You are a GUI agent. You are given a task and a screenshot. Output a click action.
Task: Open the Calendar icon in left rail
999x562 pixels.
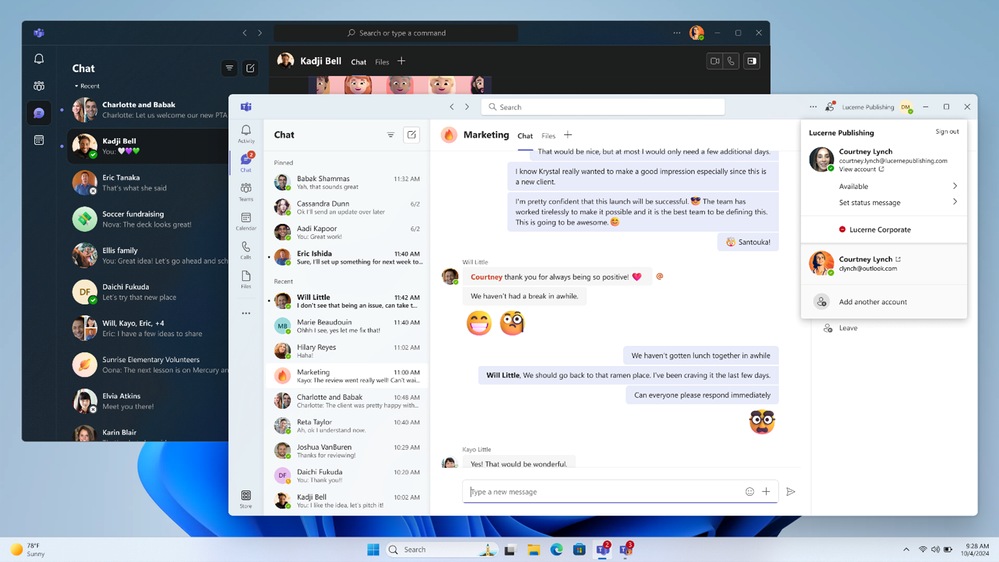246,221
